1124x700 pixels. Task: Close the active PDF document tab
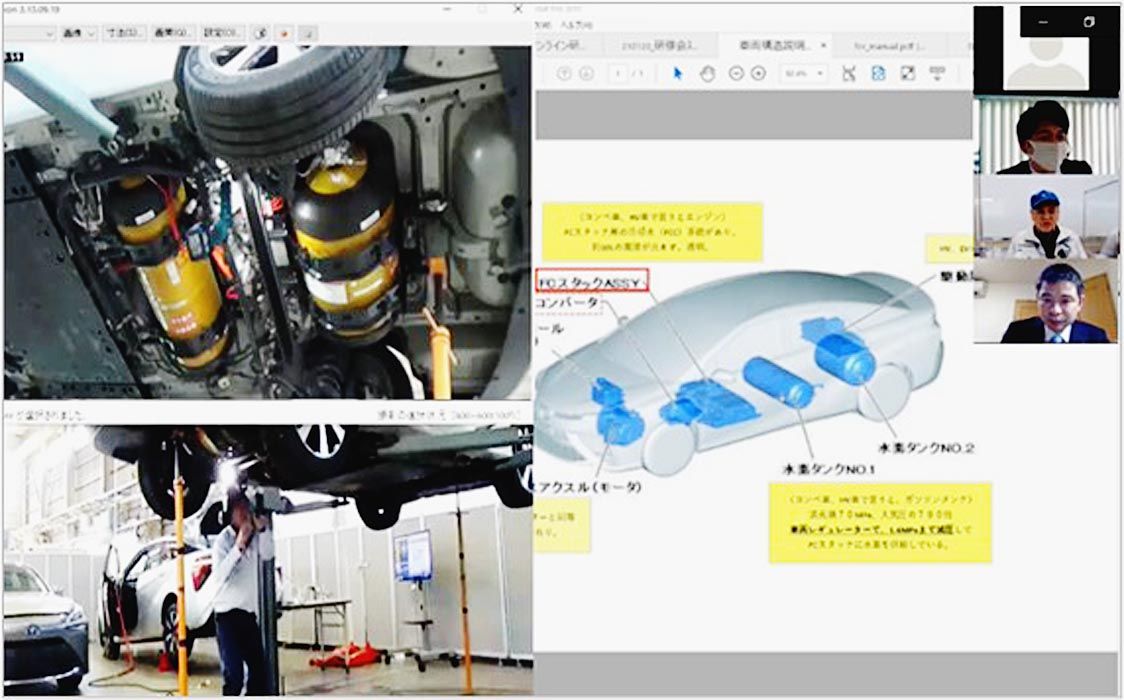[x=822, y=45]
